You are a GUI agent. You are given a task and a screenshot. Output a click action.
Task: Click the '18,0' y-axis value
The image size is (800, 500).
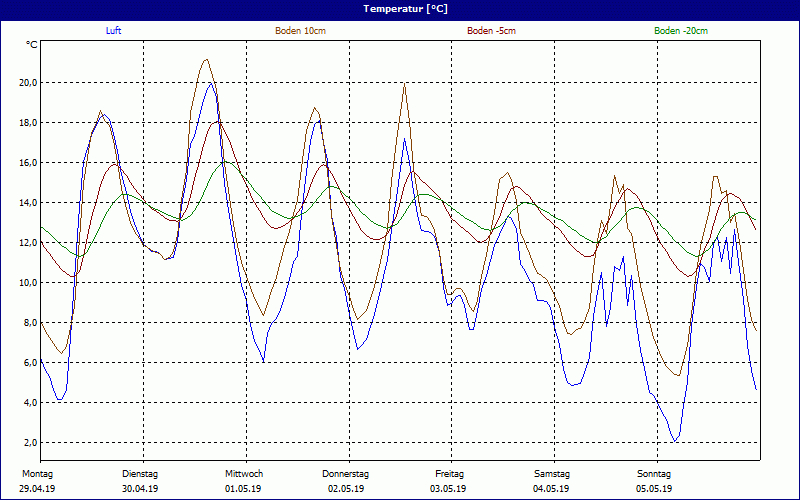click(28, 122)
